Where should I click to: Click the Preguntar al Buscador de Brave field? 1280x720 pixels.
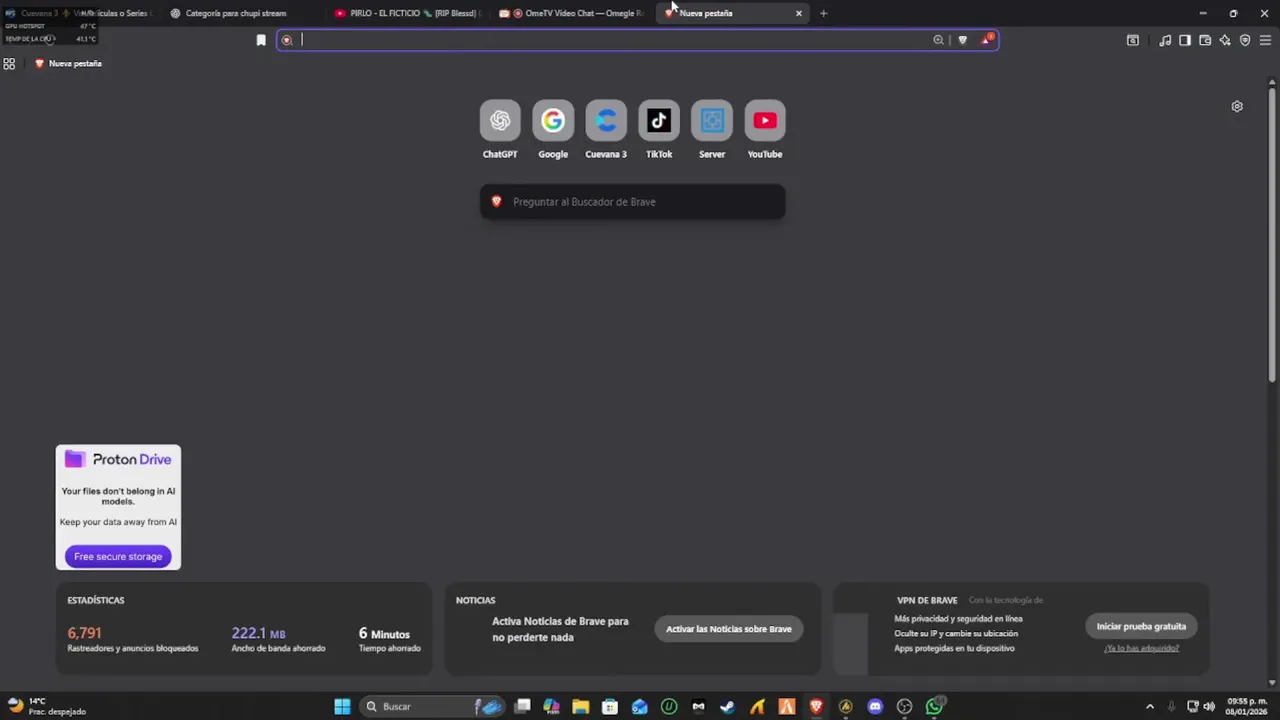(x=633, y=202)
